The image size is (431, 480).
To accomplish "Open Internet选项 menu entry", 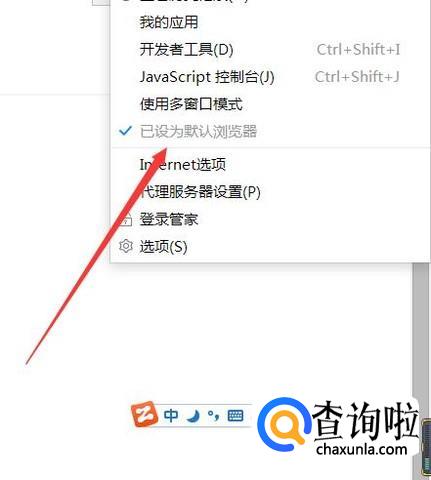I will pyautogui.click(x=270, y=165).
